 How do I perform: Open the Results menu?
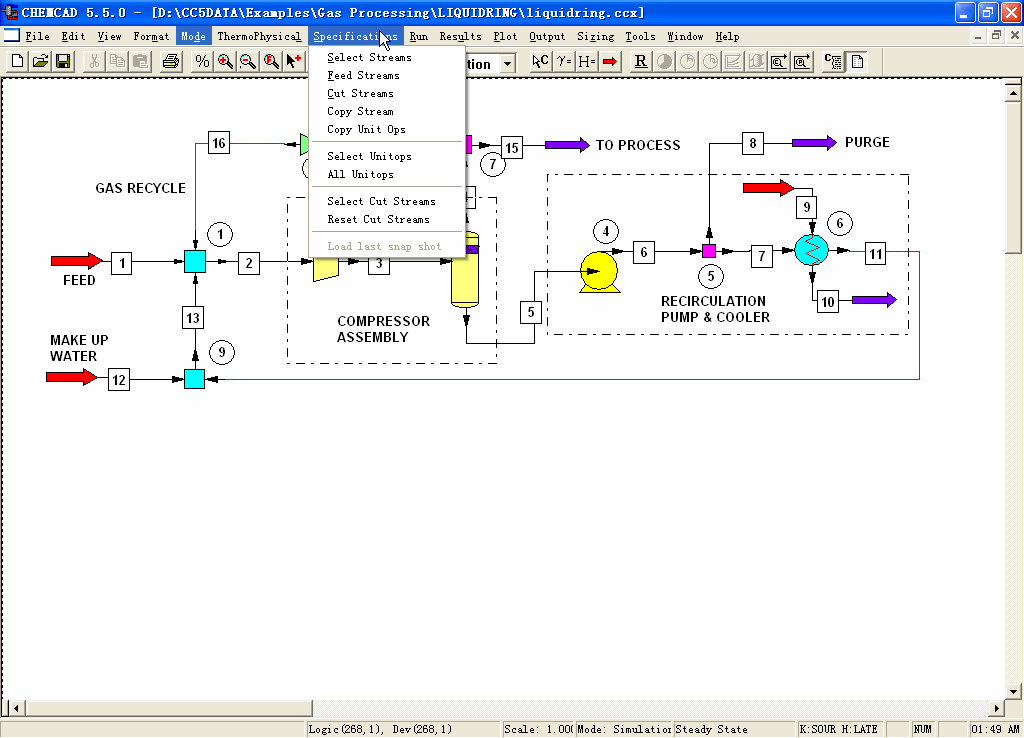pyautogui.click(x=460, y=37)
